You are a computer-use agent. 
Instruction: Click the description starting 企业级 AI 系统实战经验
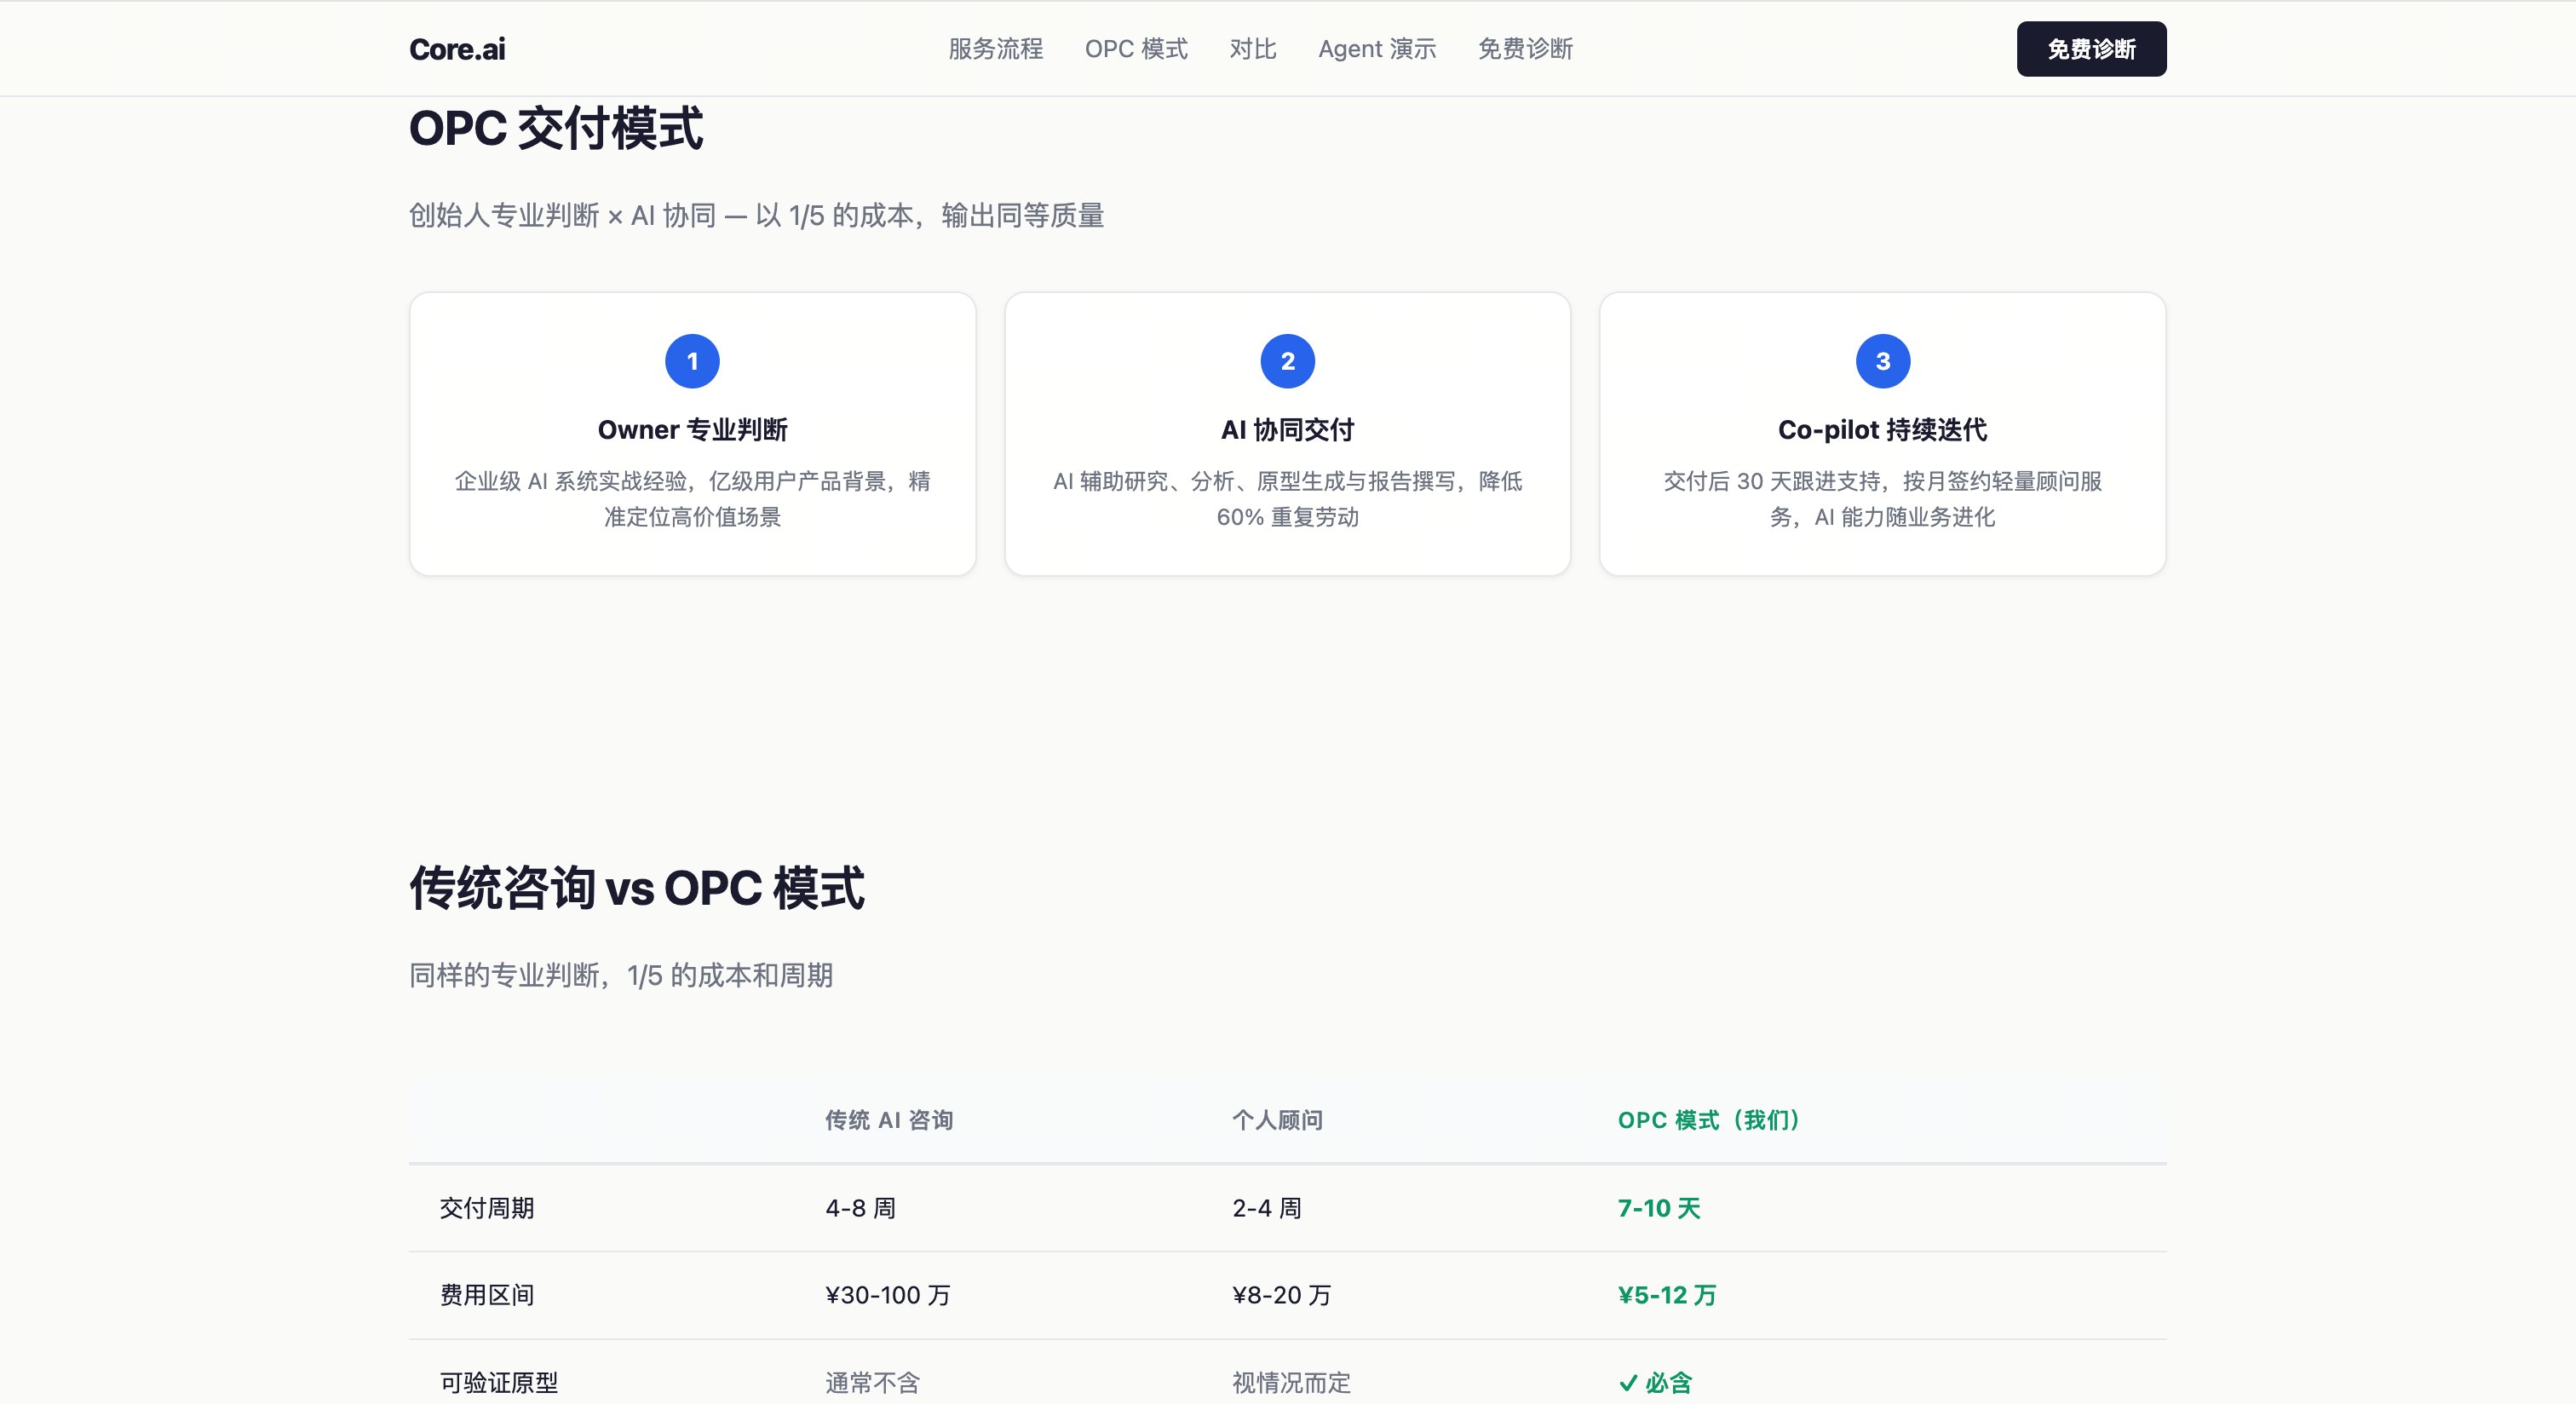[692, 499]
